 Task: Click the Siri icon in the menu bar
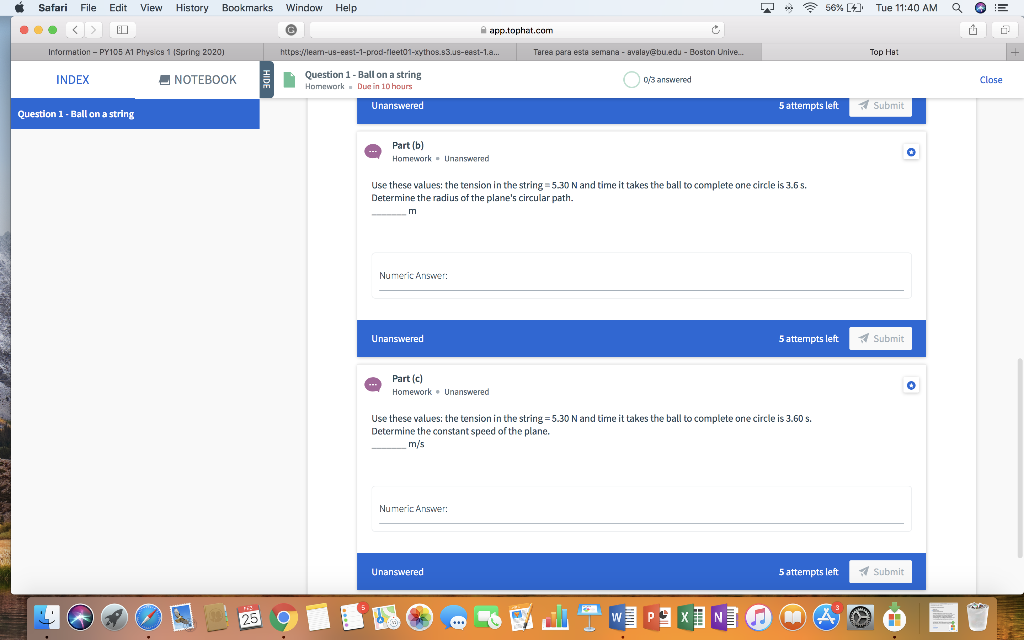[978, 7]
